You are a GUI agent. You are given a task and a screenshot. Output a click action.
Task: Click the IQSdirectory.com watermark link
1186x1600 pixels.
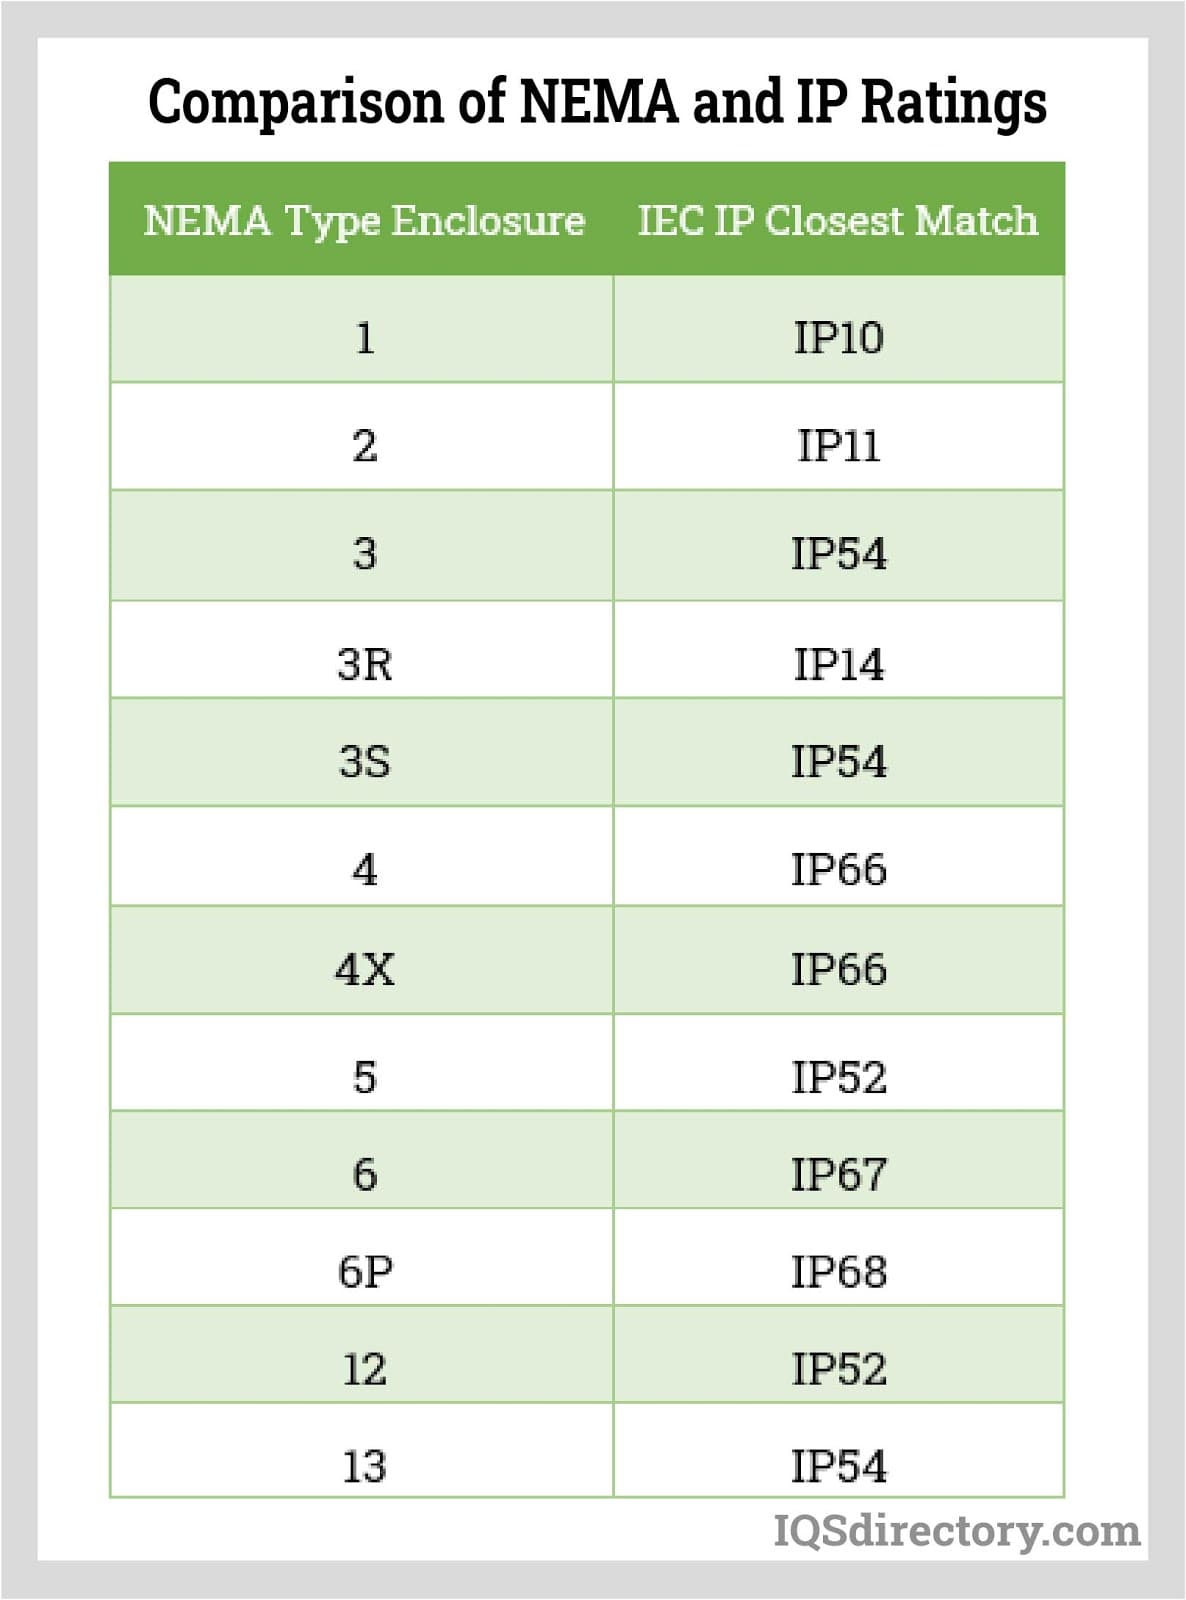click(x=957, y=1531)
